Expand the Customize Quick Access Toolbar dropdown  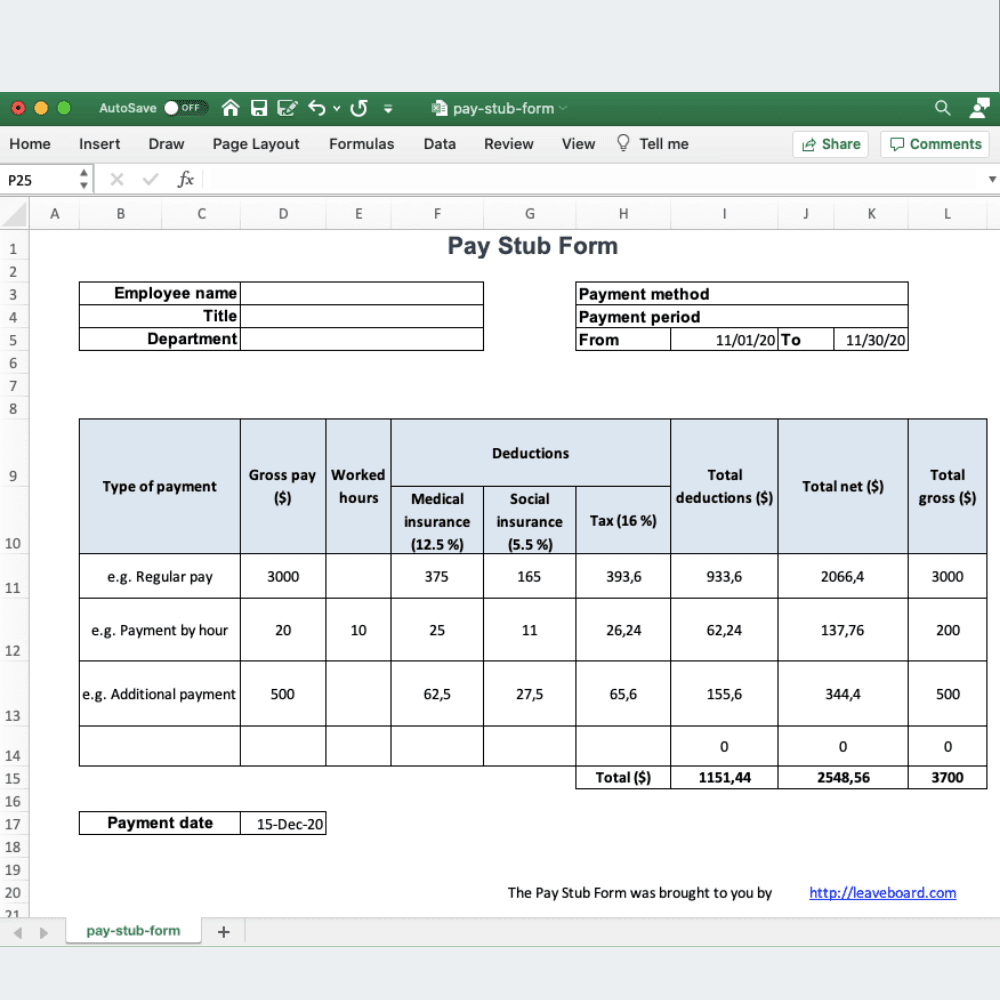388,108
